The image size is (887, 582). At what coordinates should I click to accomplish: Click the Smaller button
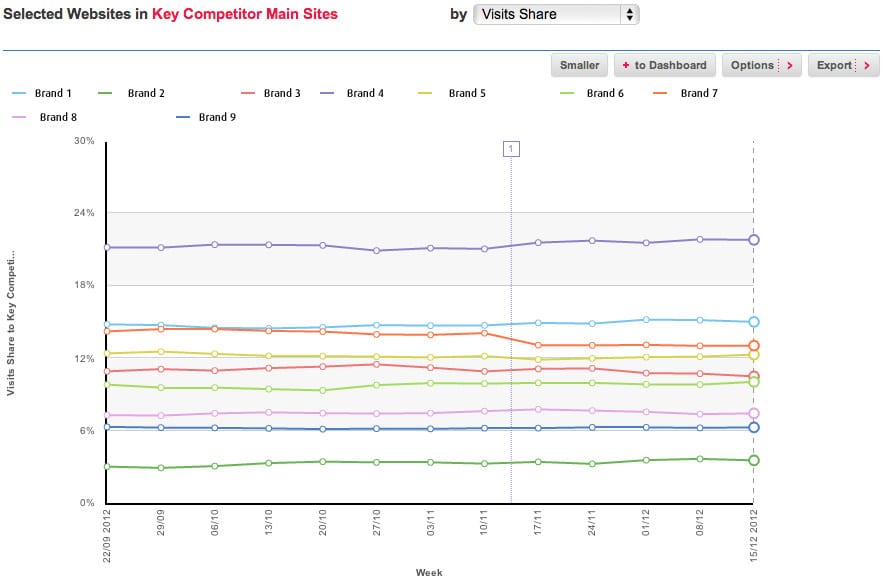(x=579, y=65)
